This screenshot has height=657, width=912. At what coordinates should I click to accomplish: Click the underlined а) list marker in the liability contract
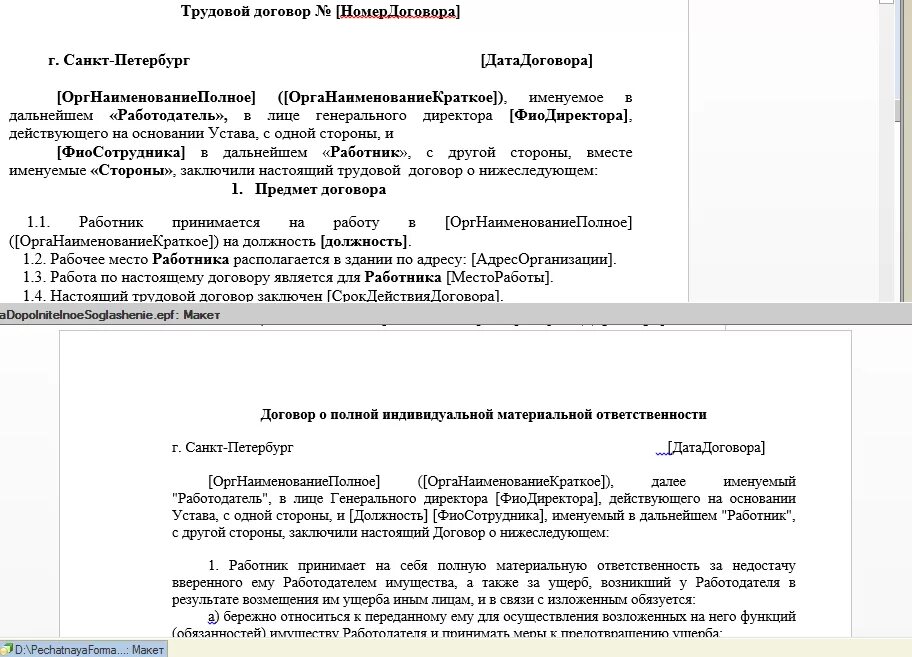213,616
